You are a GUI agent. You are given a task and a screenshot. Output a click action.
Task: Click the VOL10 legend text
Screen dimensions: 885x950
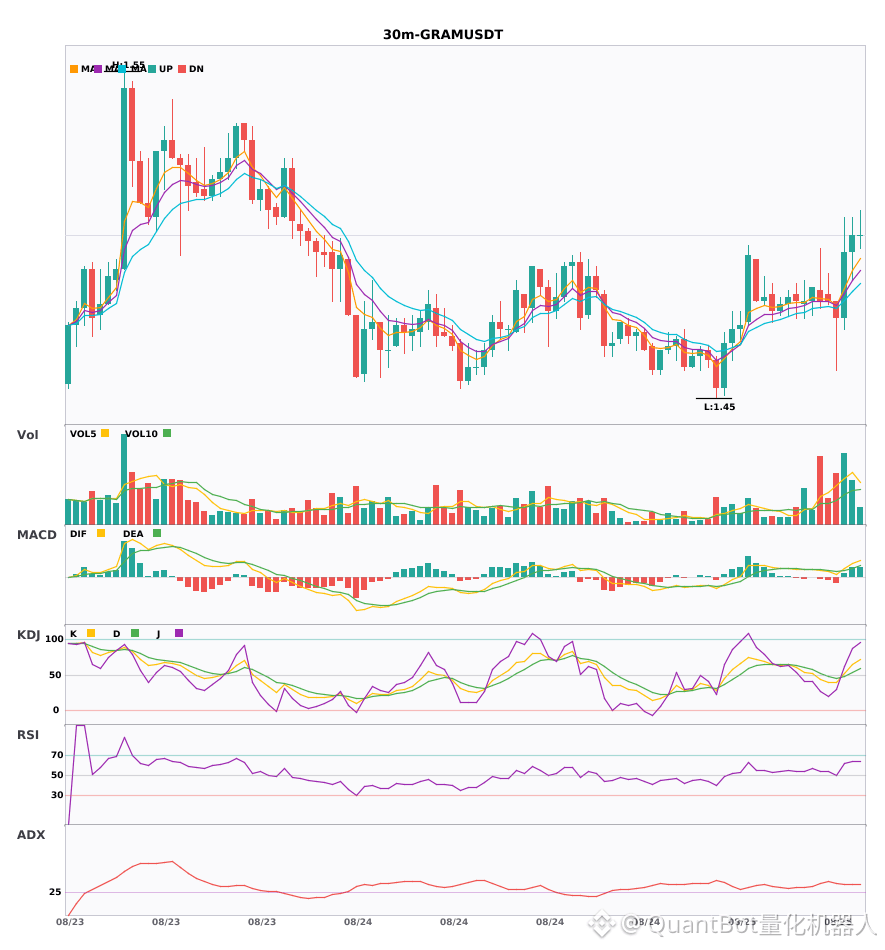click(142, 434)
